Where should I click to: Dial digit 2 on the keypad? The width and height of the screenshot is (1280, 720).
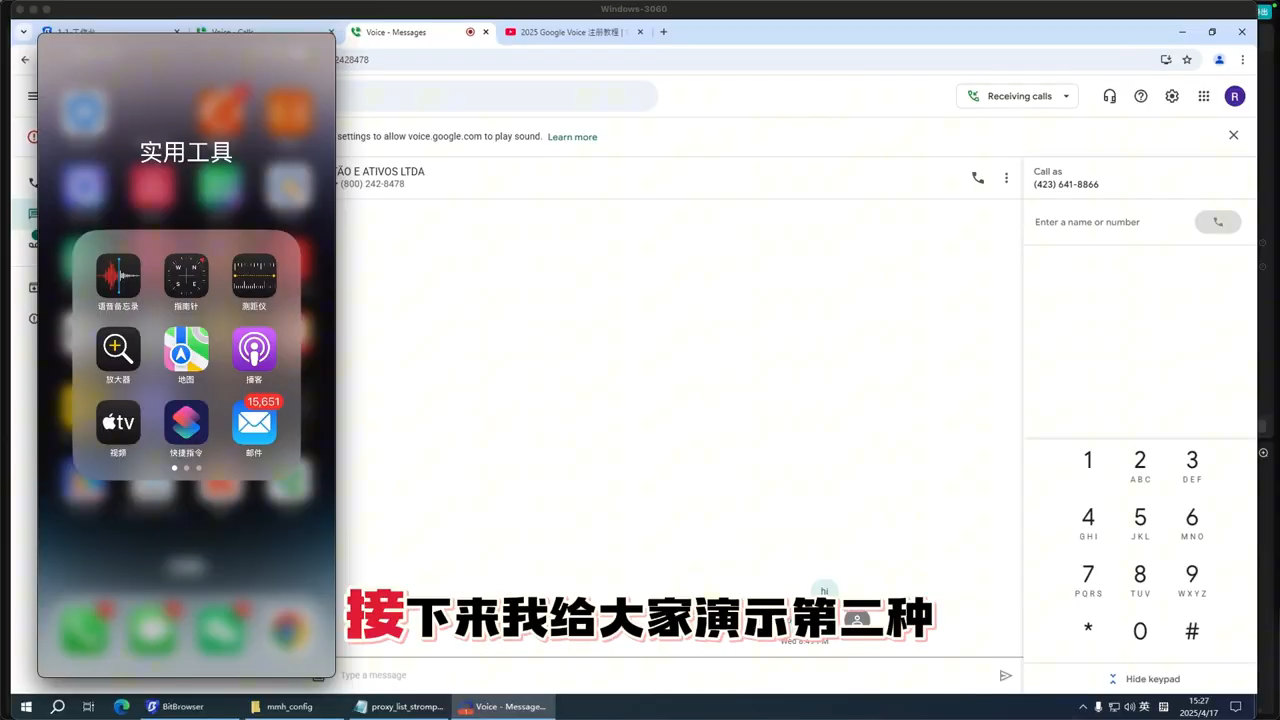pyautogui.click(x=1140, y=465)
